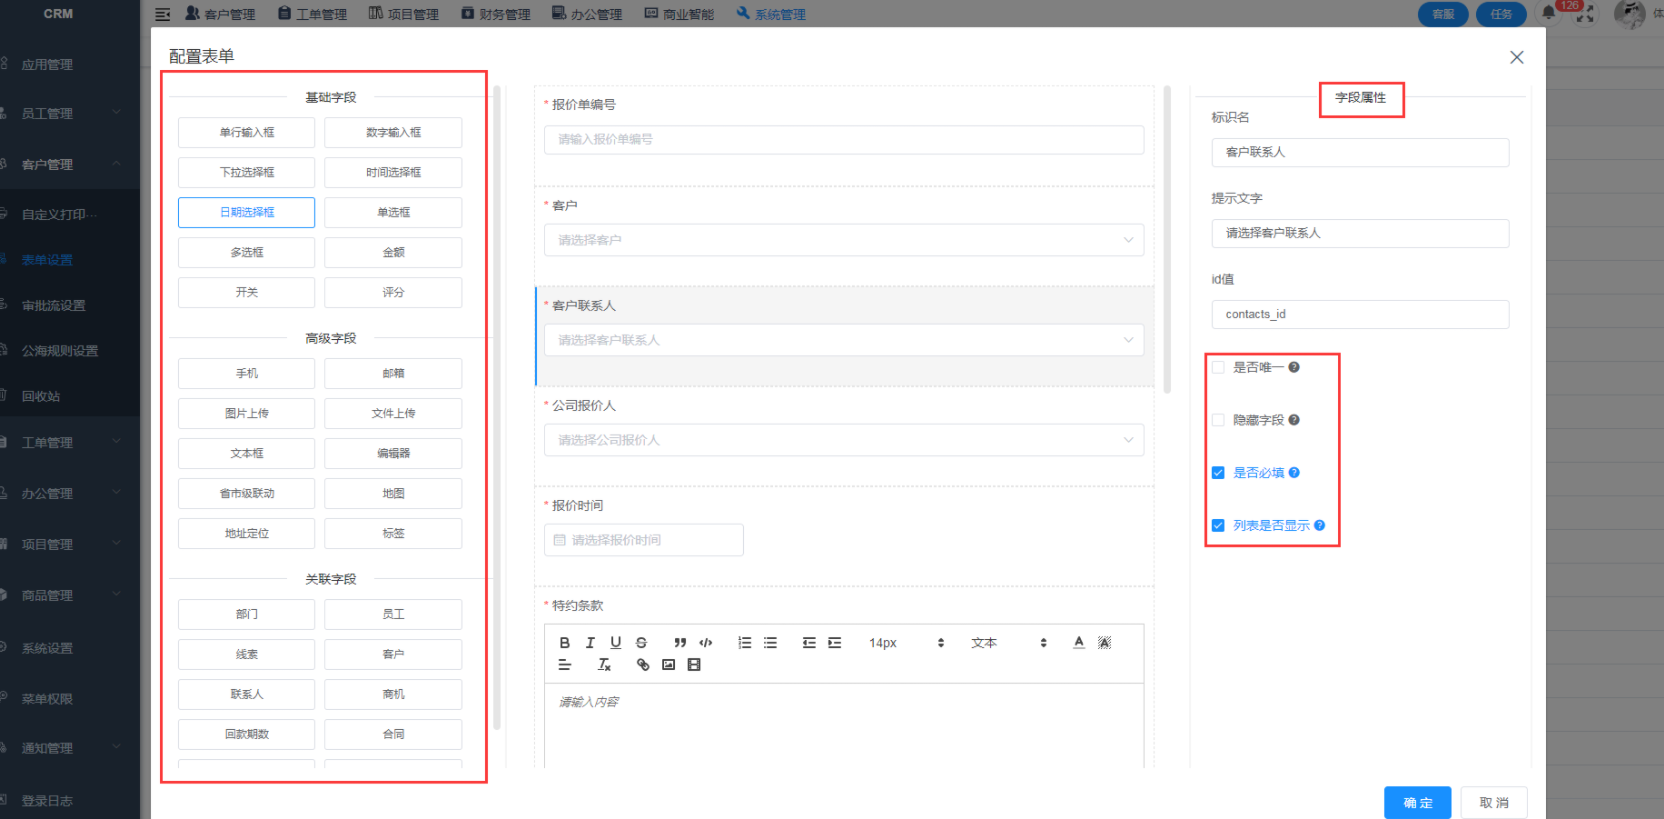
Task: Click the 客服 button in the header
Action: (1443, 14)
